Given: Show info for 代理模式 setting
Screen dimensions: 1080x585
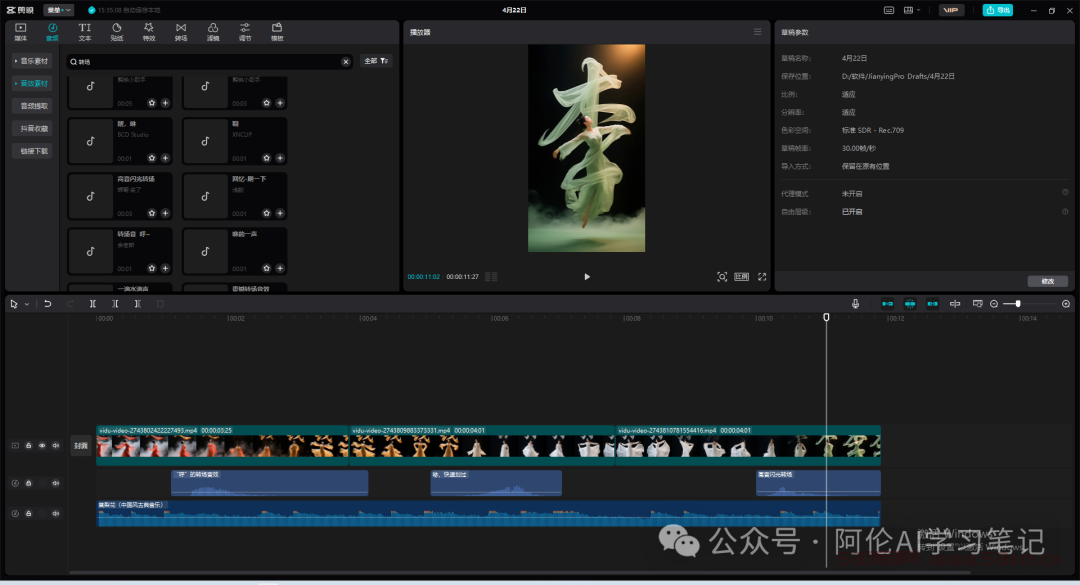Looking at the screenshot, I should (x=1065, y=193).
